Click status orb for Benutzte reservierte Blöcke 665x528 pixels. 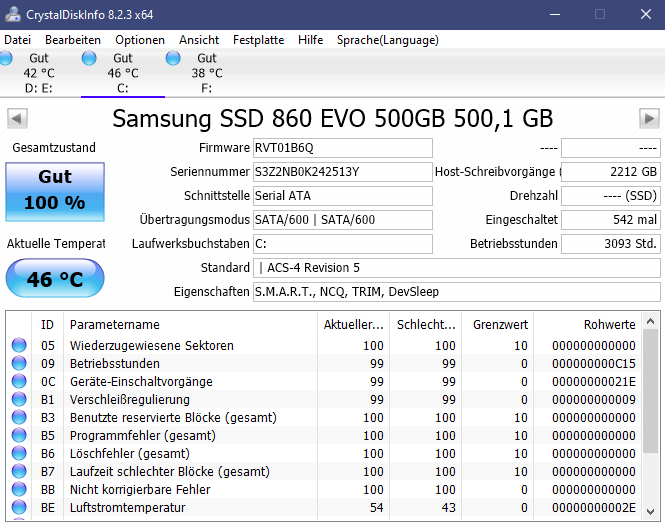(19, 417)
